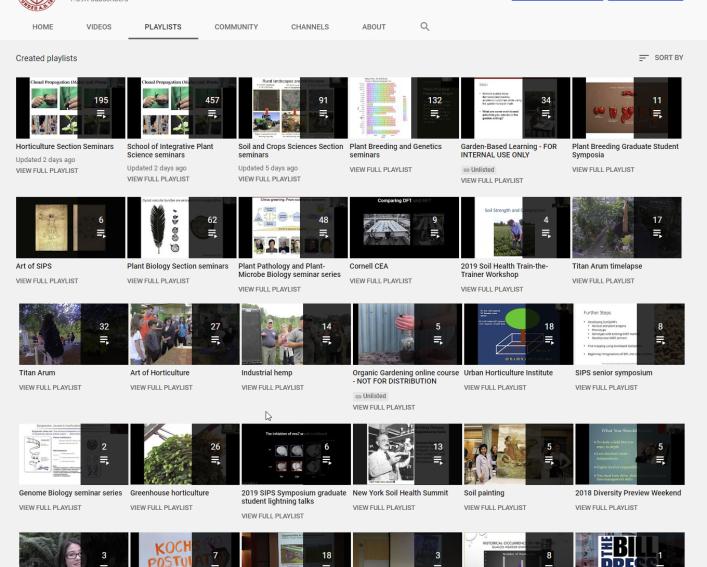The width and height of the screenshot is (707, 567).
Task: Click playlist icon on the 32-video Titan Arum thumbnail
Action: [x=104, y=340]
